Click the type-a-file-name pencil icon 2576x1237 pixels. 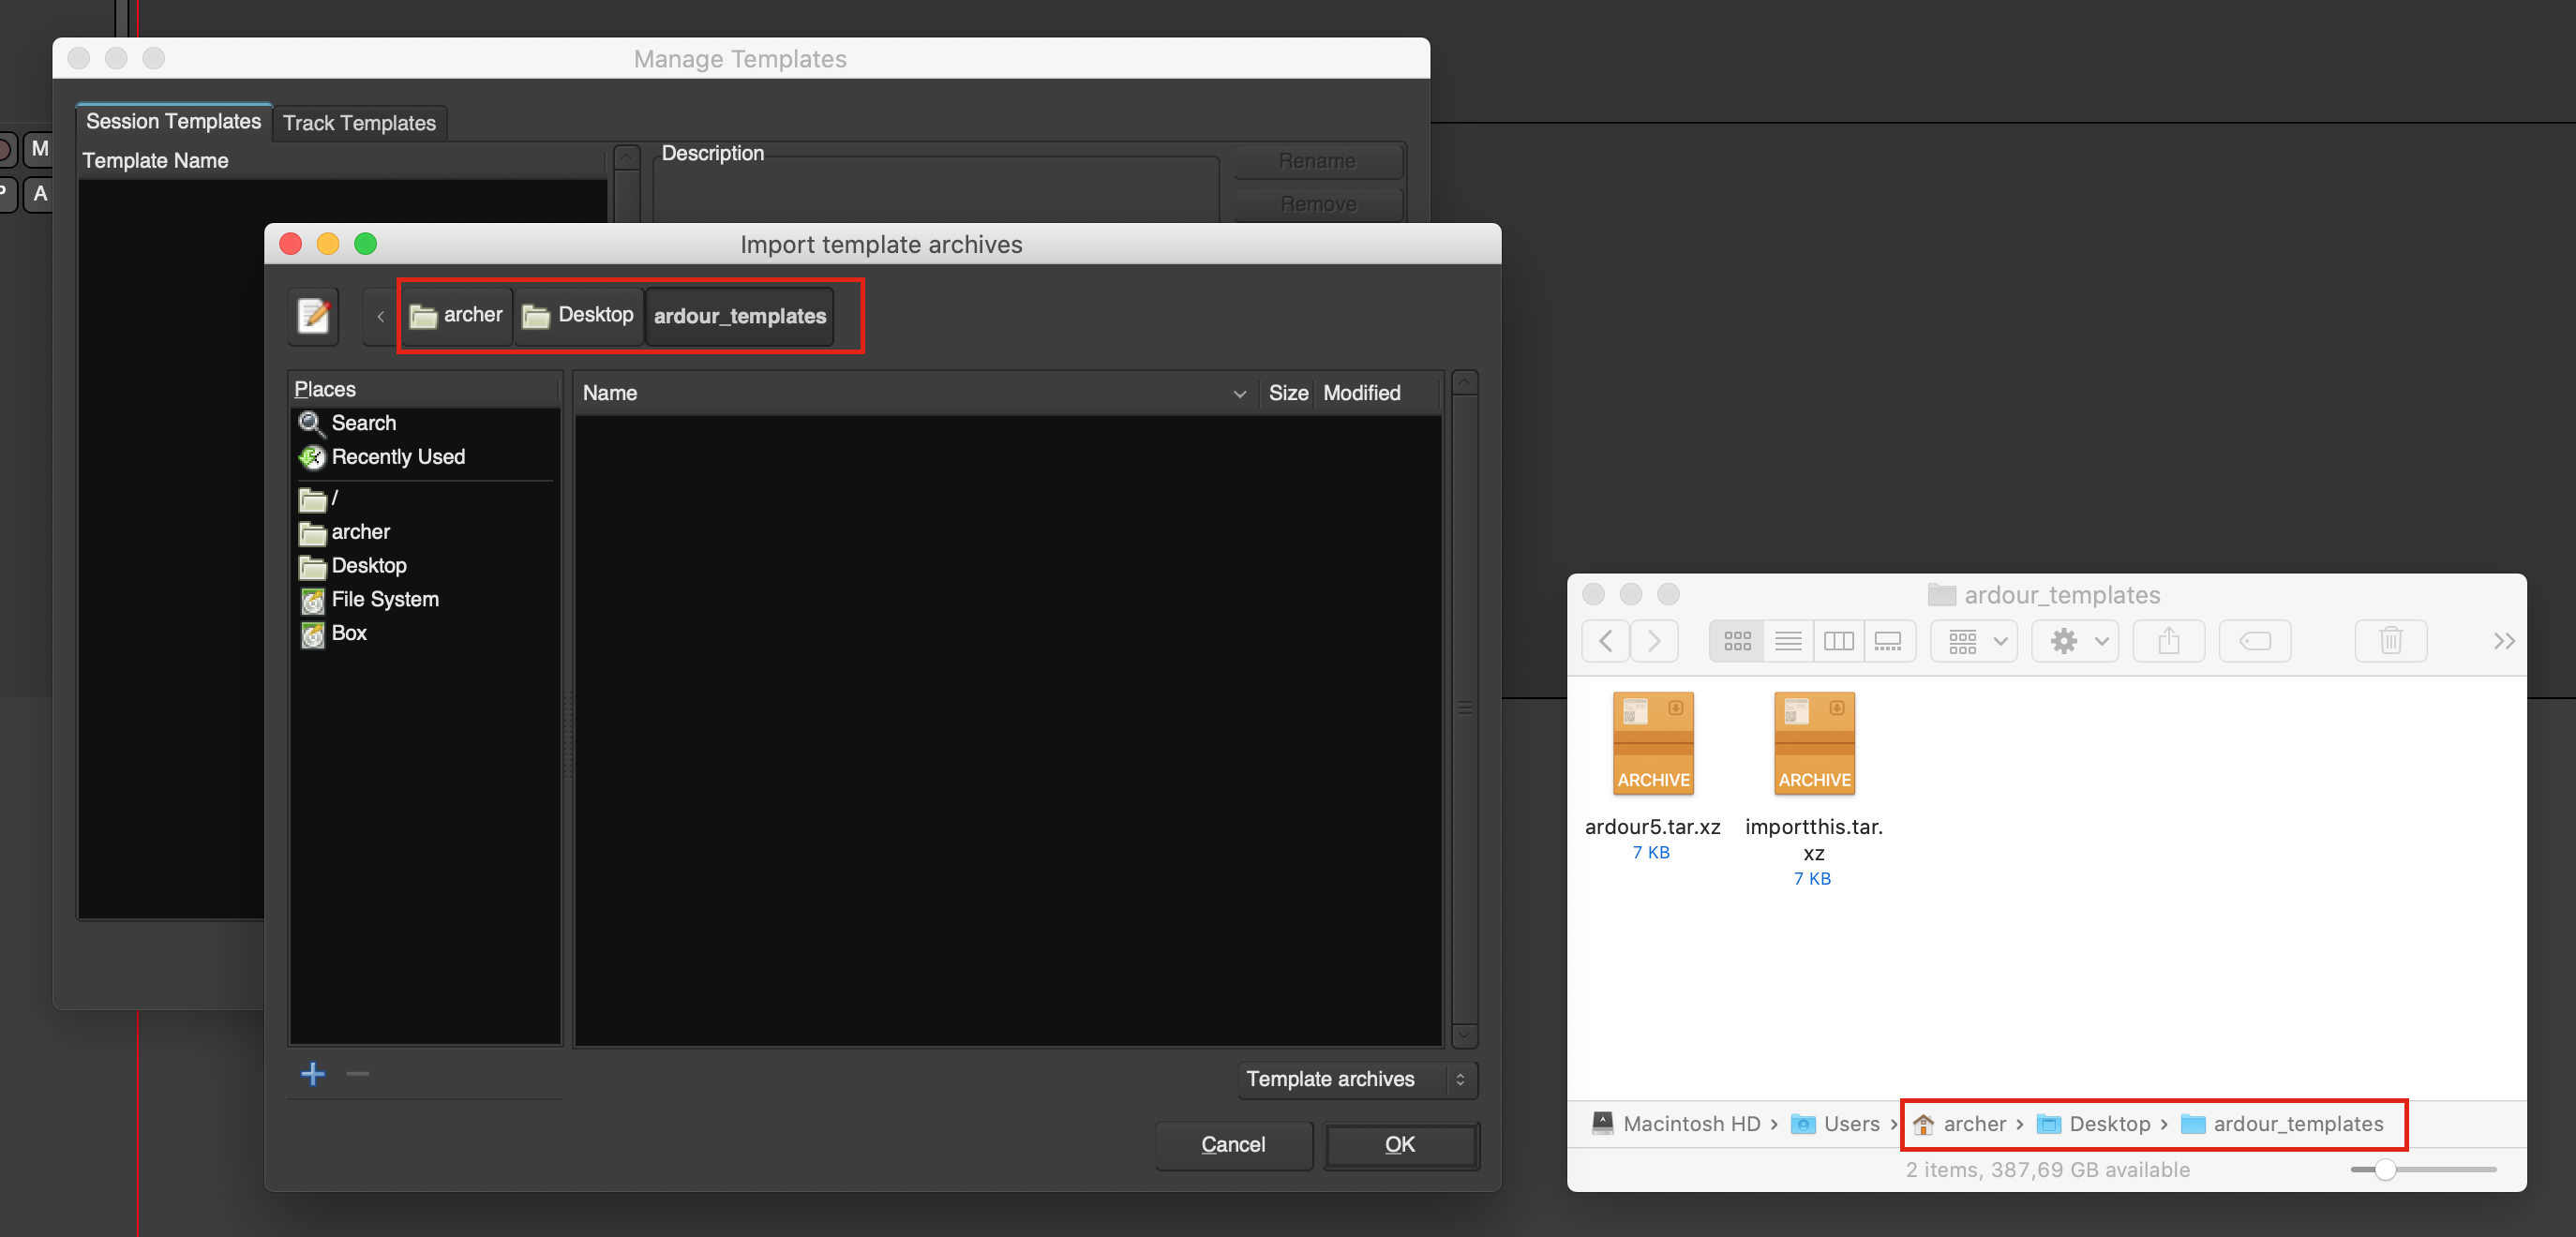point(313,316)
